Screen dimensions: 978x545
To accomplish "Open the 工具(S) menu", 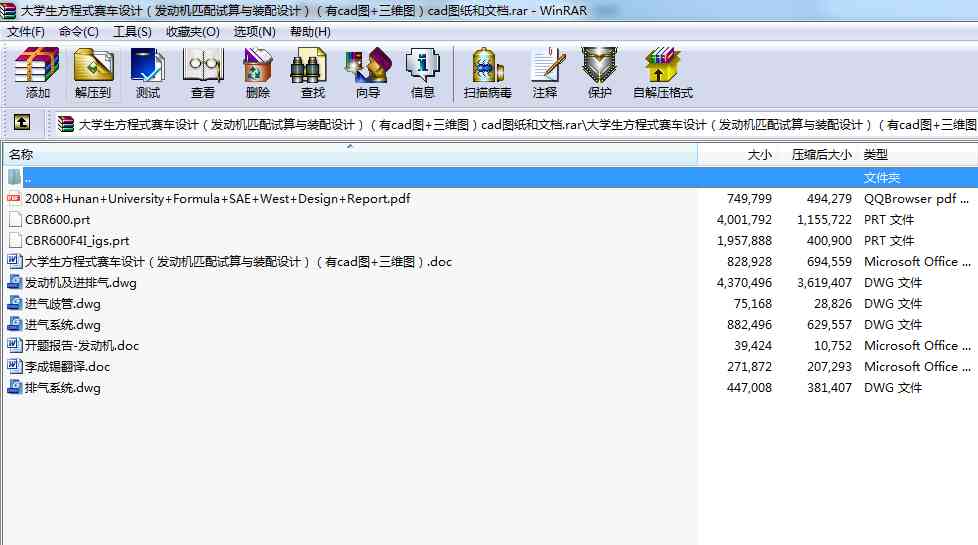I will point(132,32).
